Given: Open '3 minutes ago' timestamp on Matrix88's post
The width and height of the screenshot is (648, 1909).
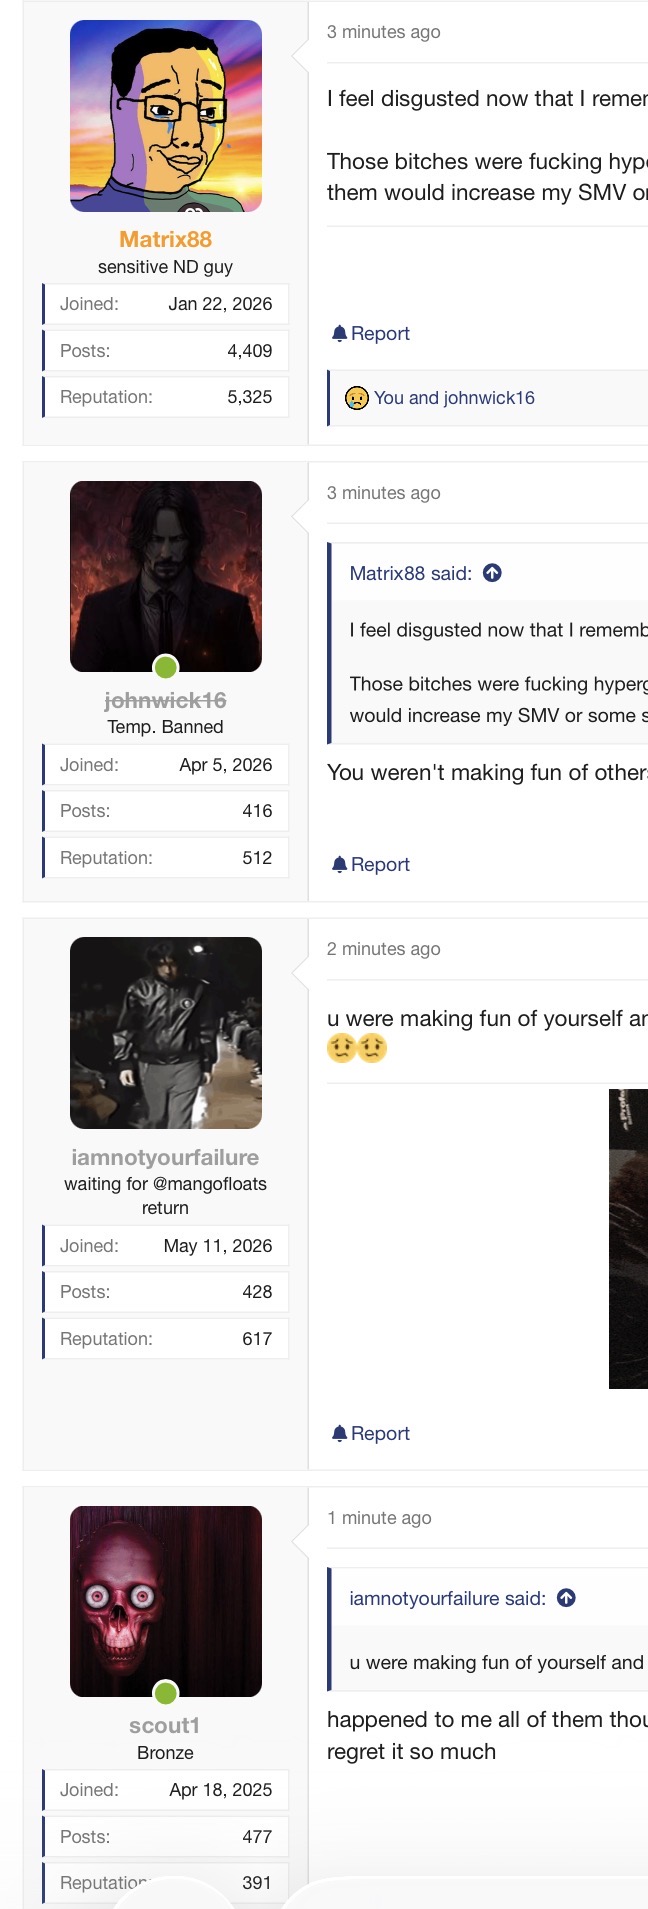Looking at the screenshot, I should pos(384,32).
